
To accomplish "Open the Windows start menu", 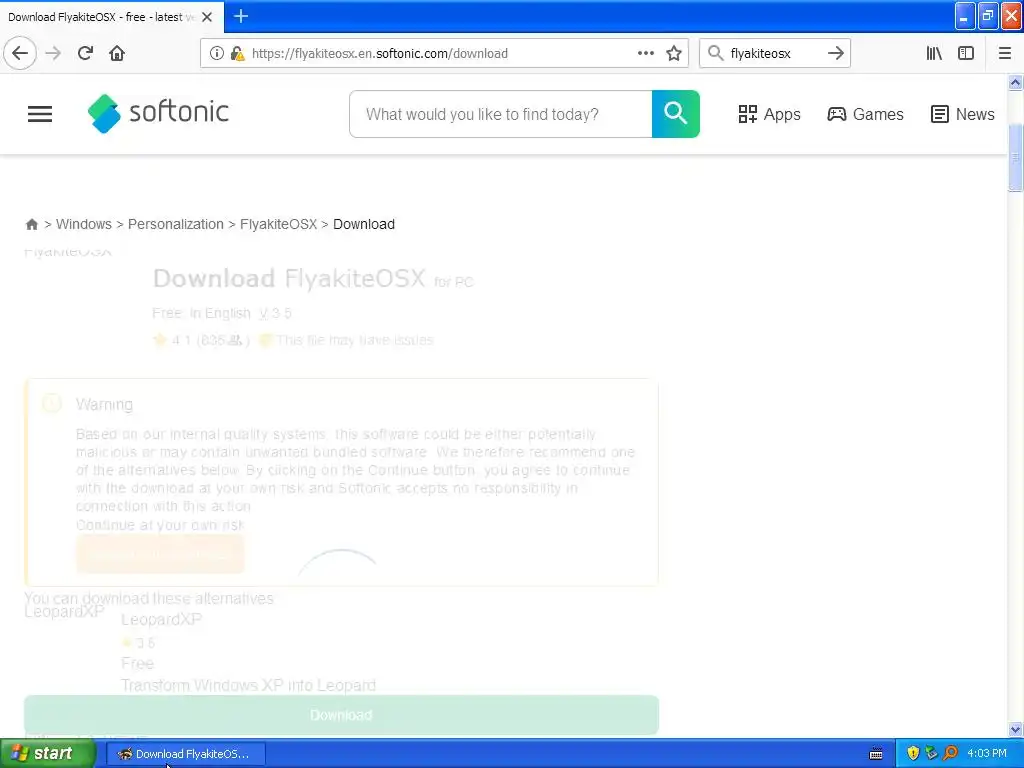I will [48, 754].
